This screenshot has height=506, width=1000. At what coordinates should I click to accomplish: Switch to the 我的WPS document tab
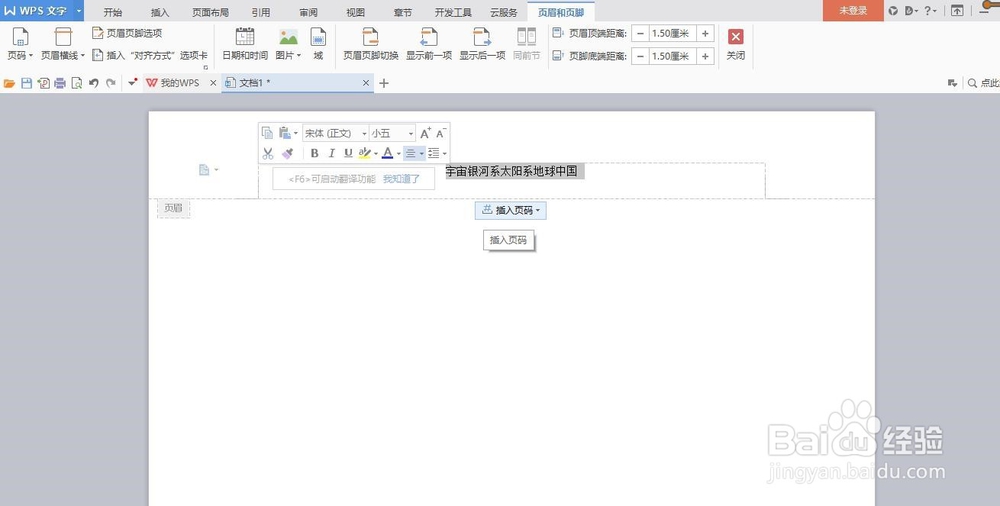[x=173, y=83]
